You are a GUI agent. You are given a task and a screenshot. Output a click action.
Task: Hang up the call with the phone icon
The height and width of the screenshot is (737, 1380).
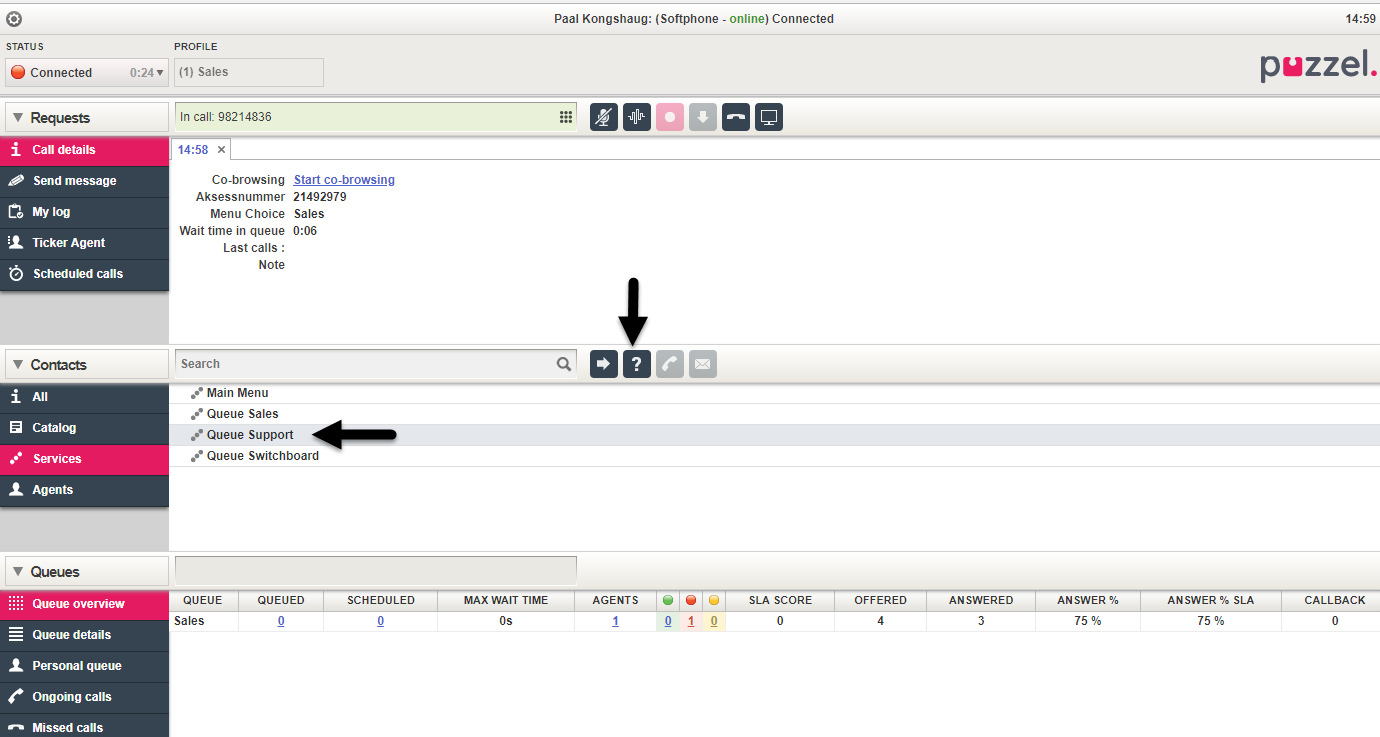pos(735,117)
